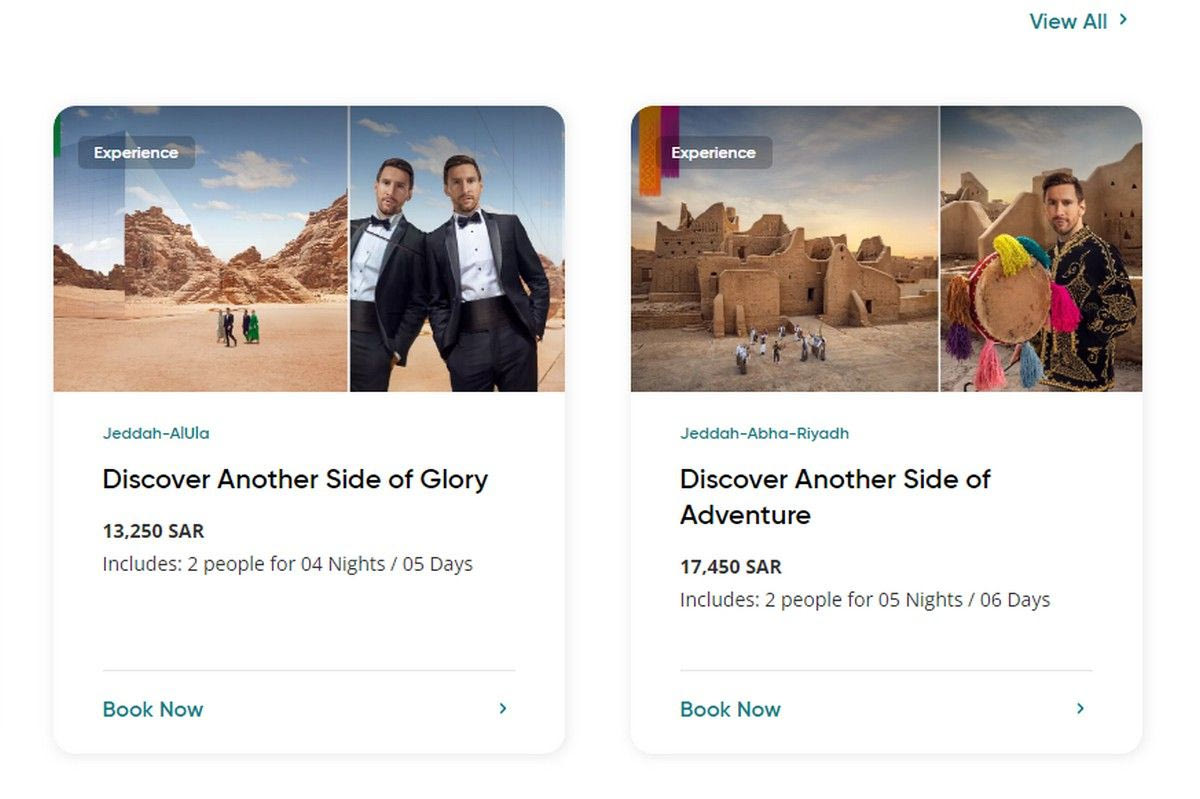
Task: Click the chevron arrow beside View All
Action: (x=1123, y=19)
